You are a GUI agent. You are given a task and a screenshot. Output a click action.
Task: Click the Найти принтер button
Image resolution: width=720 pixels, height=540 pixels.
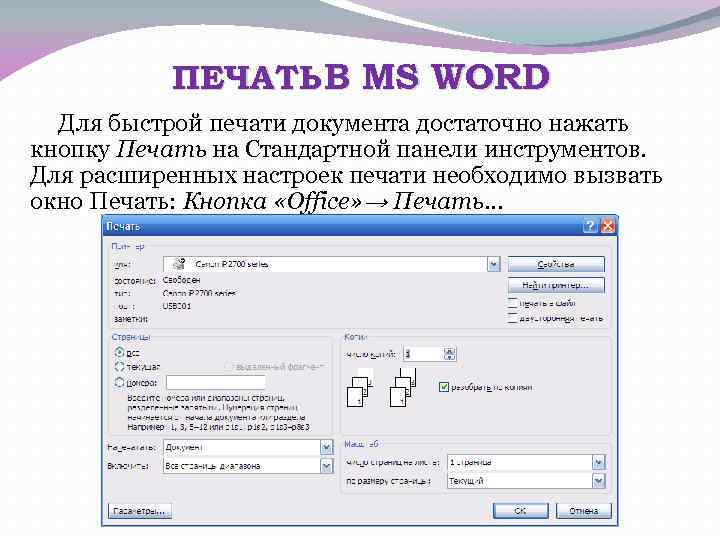556,285
